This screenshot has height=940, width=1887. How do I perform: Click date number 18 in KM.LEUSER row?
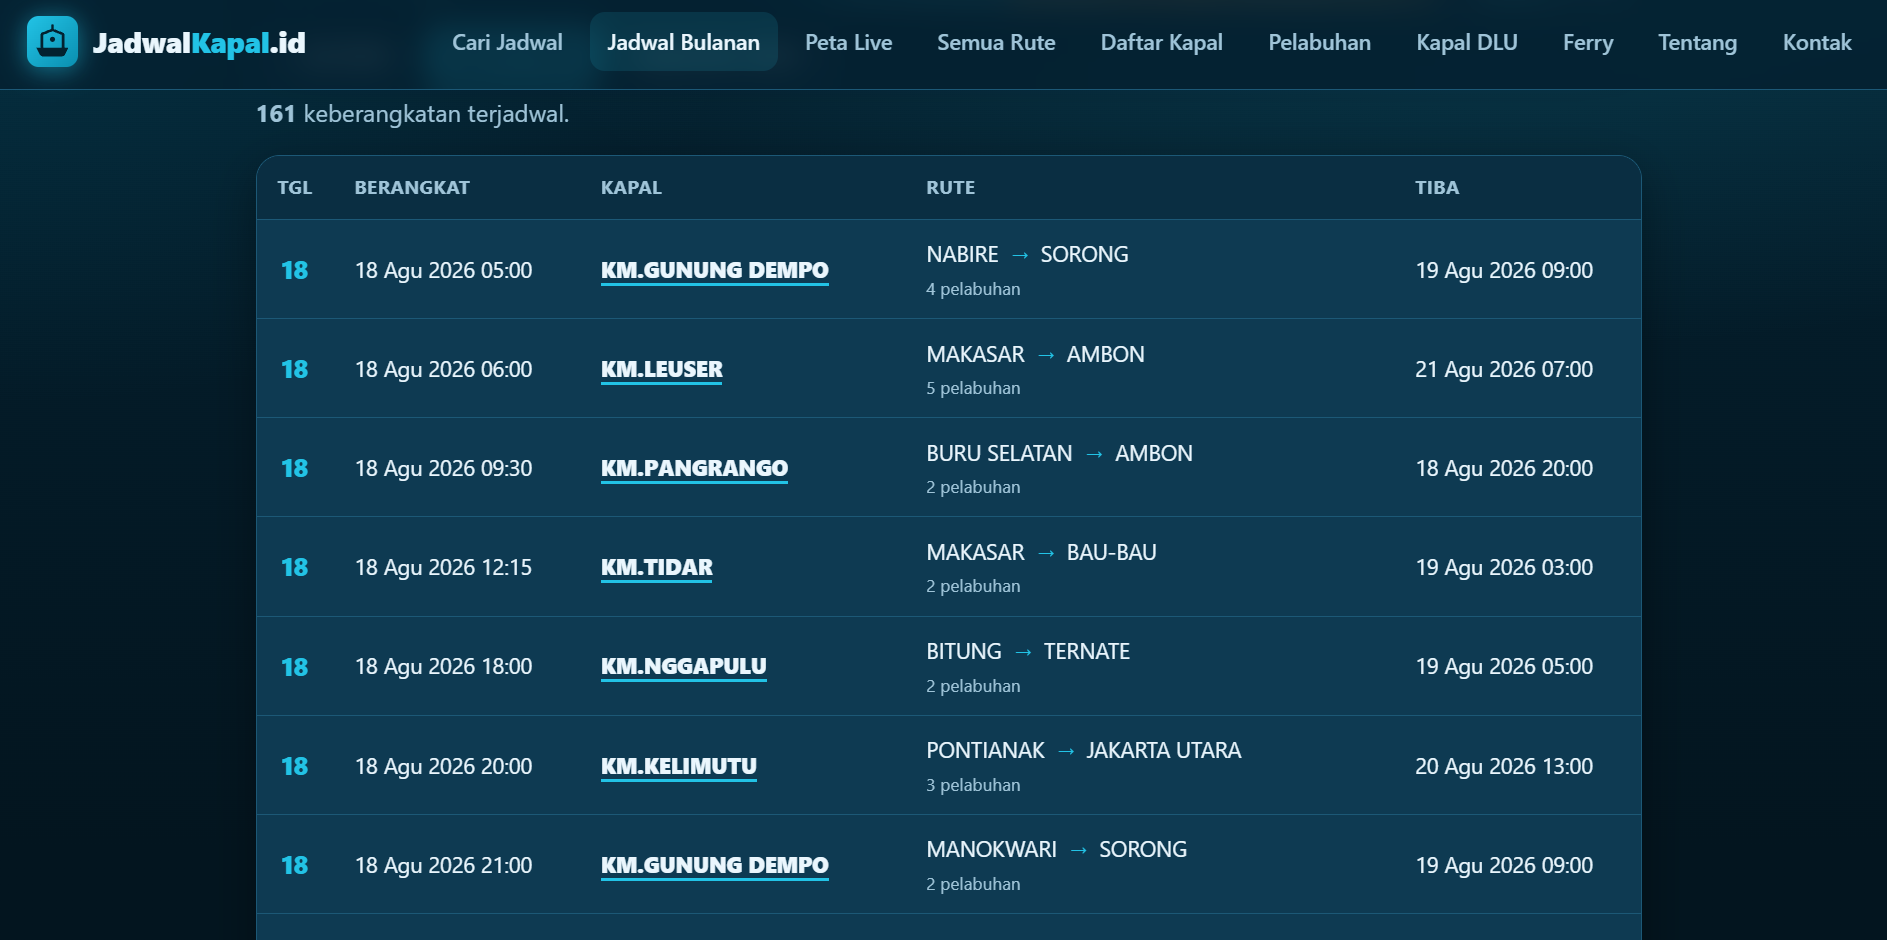tap(294, 369)
